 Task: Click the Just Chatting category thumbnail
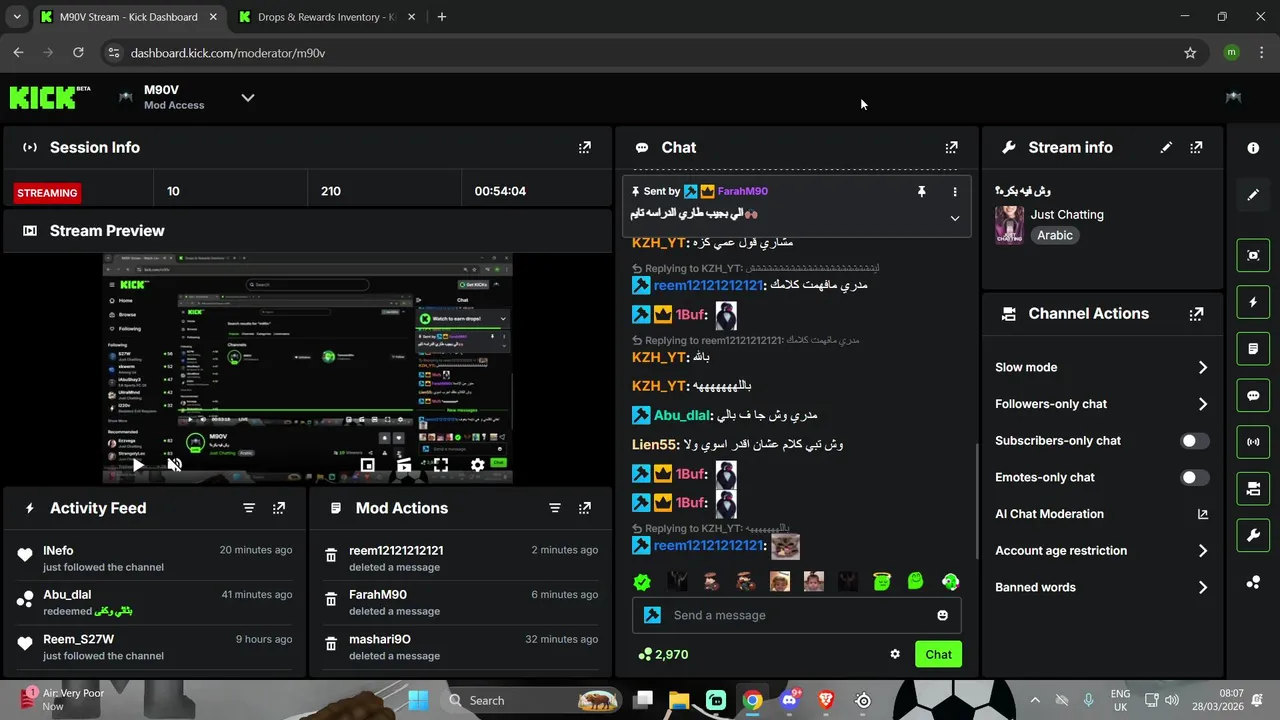tap(1009, 225)
